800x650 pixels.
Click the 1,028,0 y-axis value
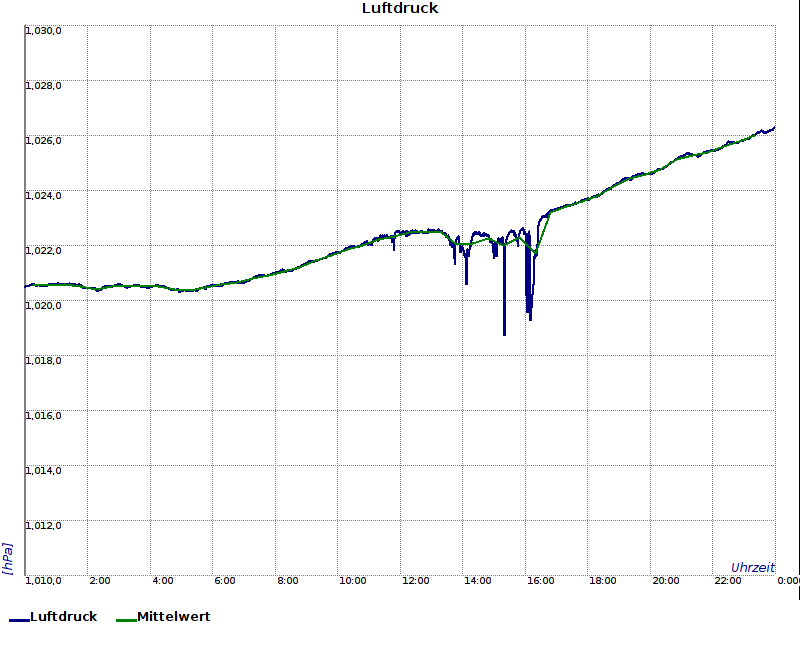pyautogui.click(x=43, y=86)
